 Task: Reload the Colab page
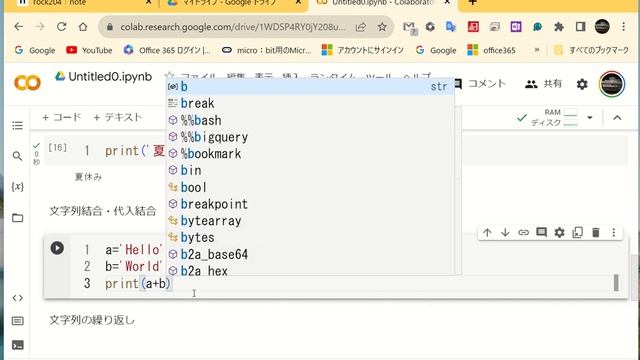click(x=62, y=27)
